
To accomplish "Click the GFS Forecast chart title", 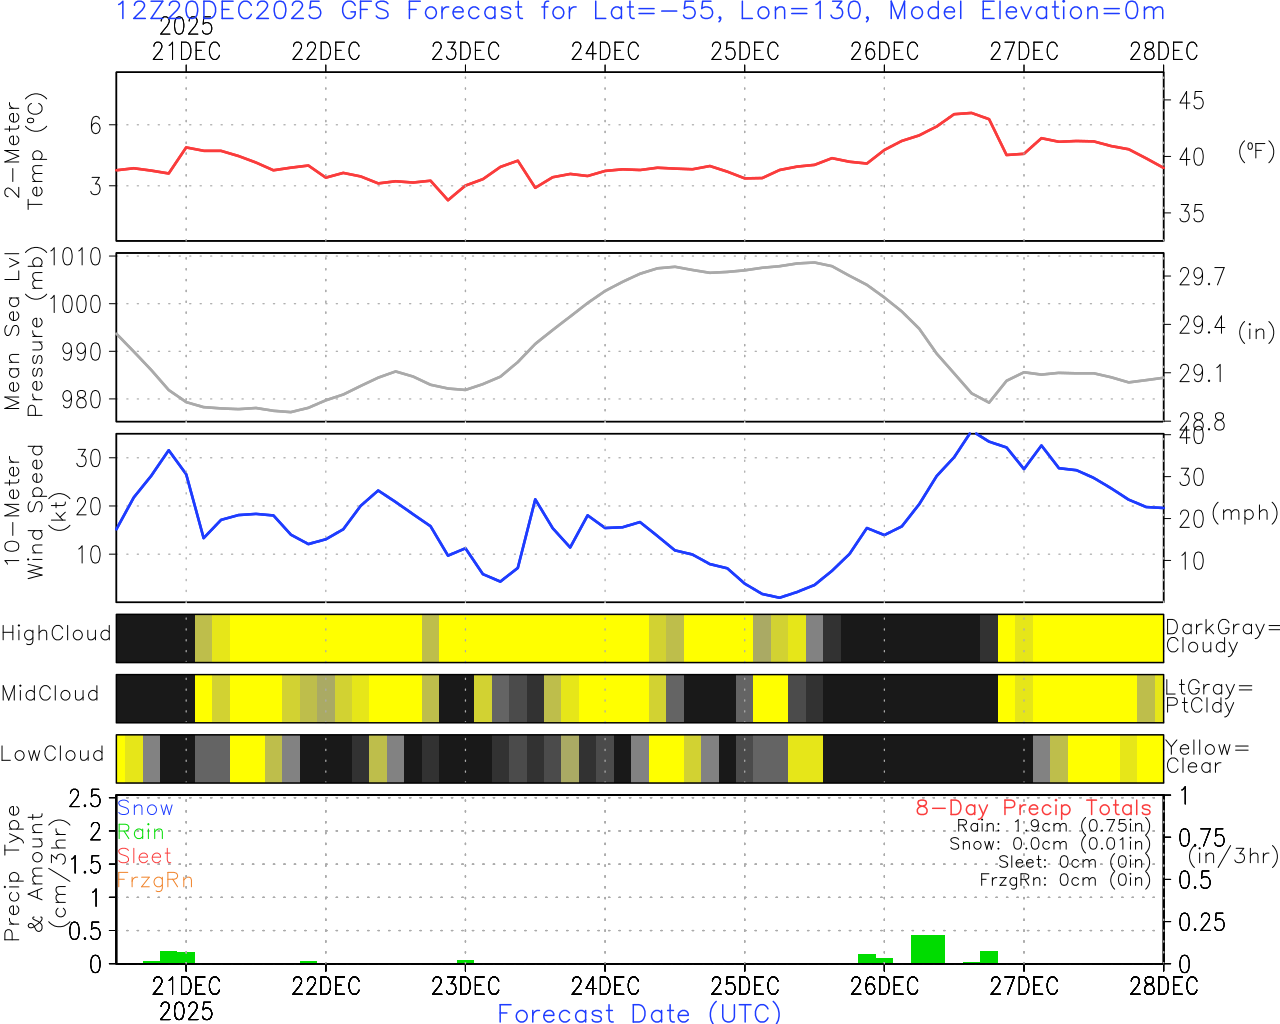I will (x=640, y=12).
